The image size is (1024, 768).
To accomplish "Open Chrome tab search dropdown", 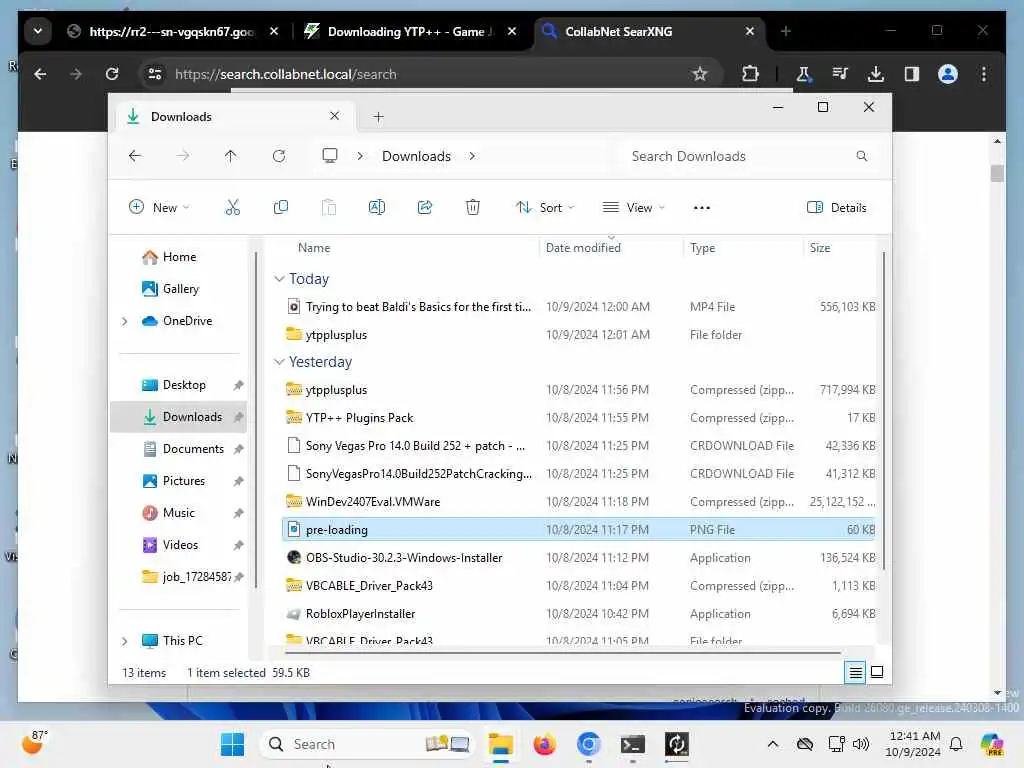I will (38, 31).
